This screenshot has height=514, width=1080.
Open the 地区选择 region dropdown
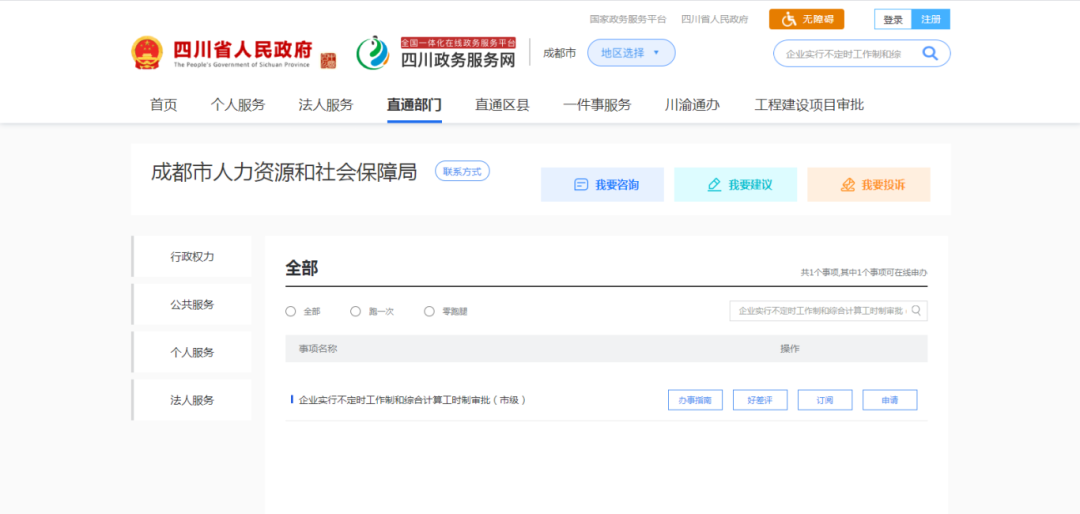click(x=631, y=53)
